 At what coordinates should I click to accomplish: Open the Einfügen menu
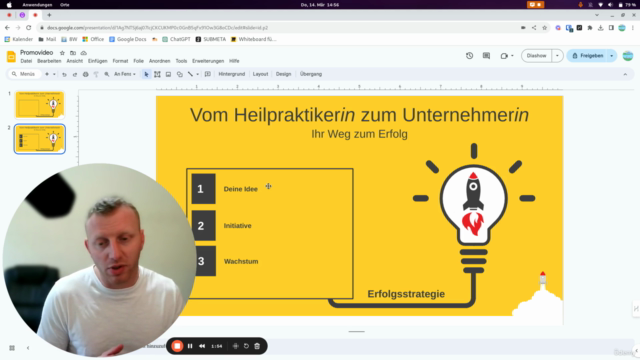[98, 61]
